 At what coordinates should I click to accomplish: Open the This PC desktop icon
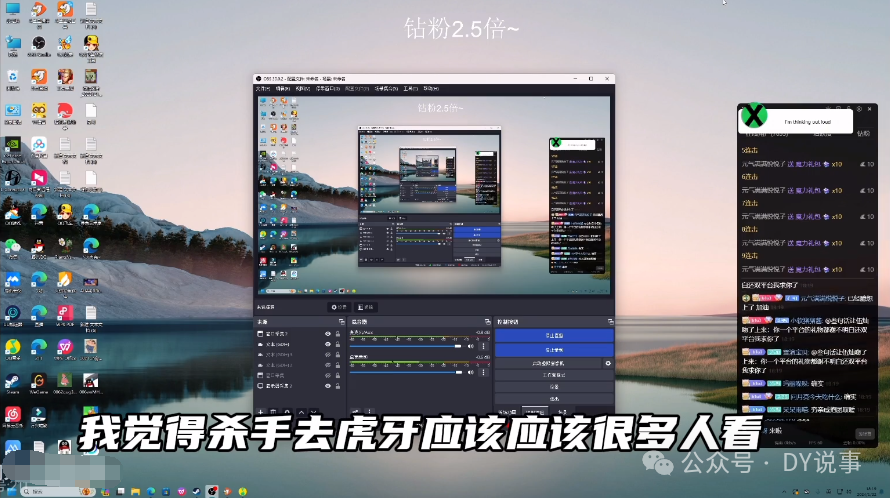(13, 10)
